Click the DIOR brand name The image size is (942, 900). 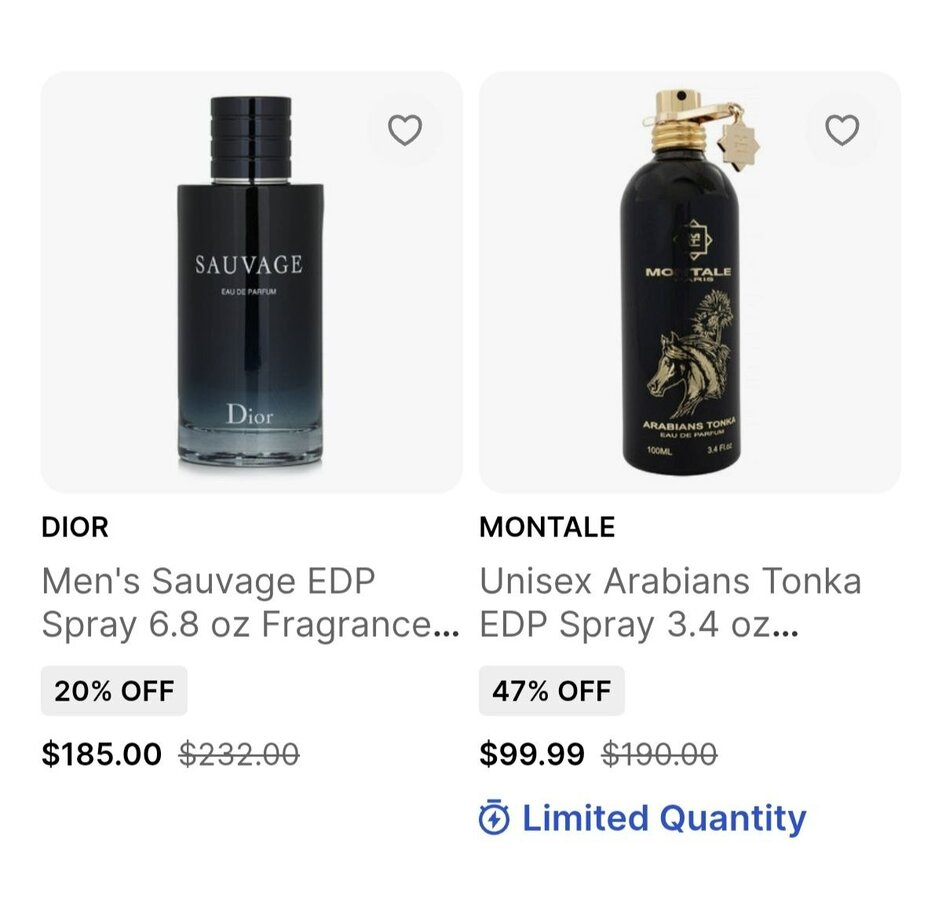[75, 527]
